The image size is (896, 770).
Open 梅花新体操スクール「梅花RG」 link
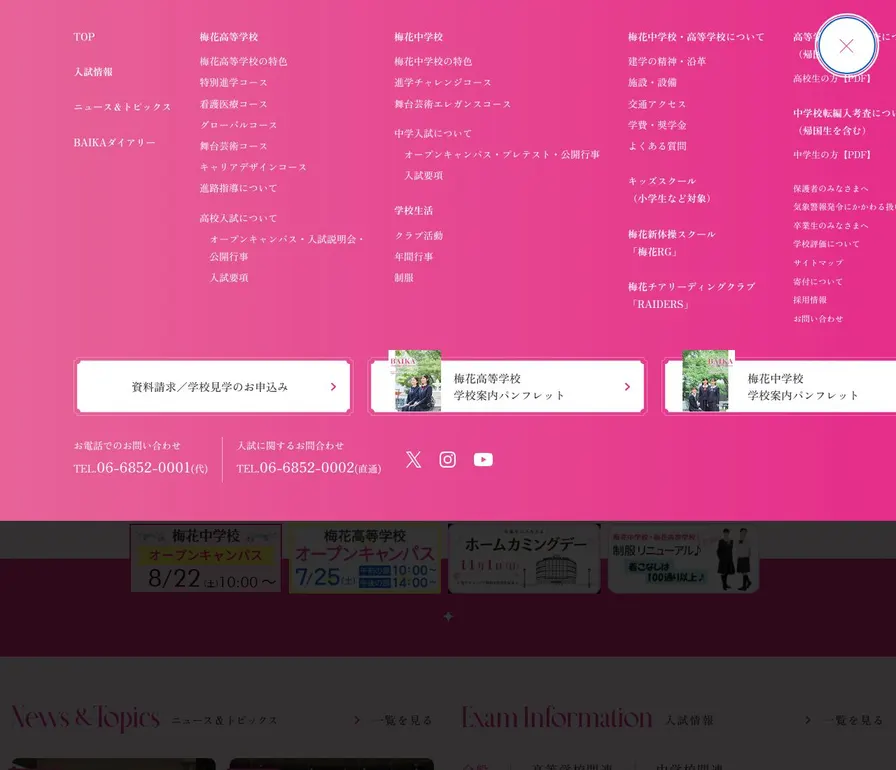671,243
